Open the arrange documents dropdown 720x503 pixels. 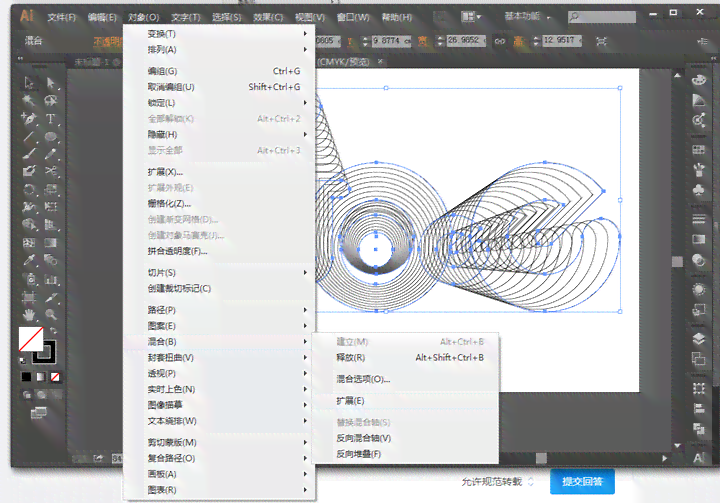point(471,17)
